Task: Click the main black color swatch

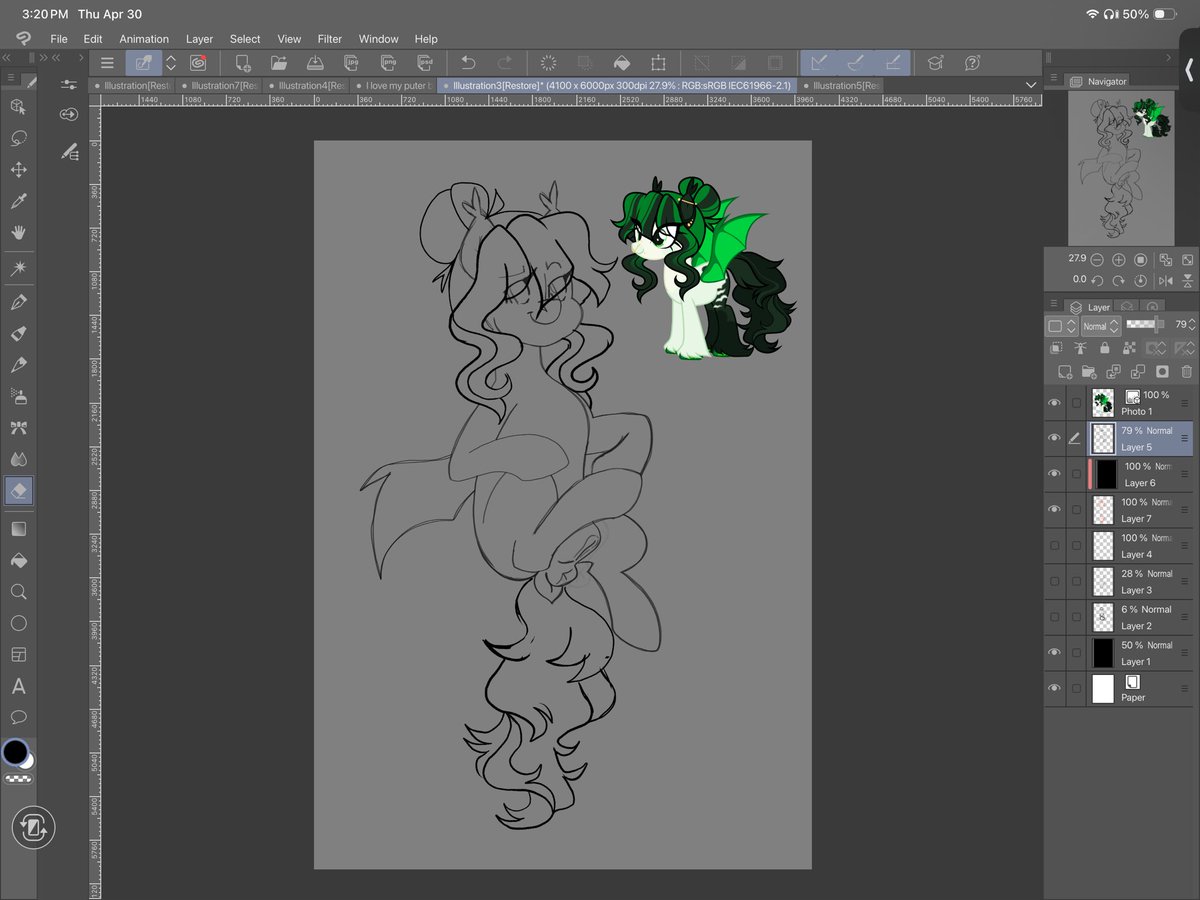Action: coord(14,752)
